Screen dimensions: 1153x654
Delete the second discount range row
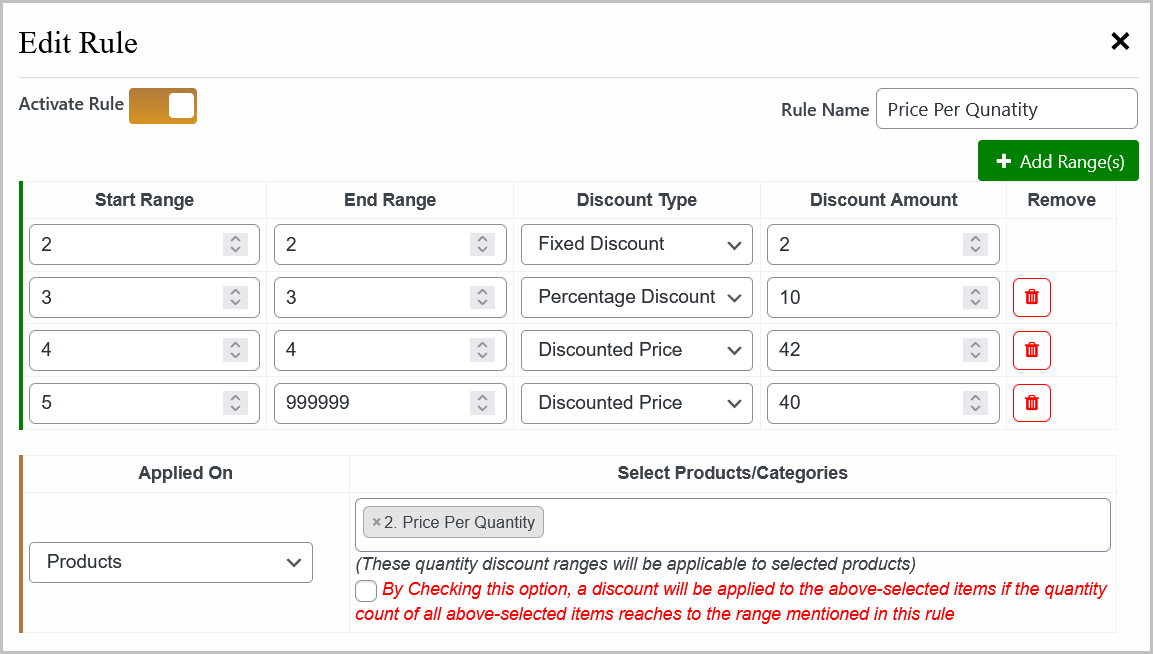tap(1031, 297)
